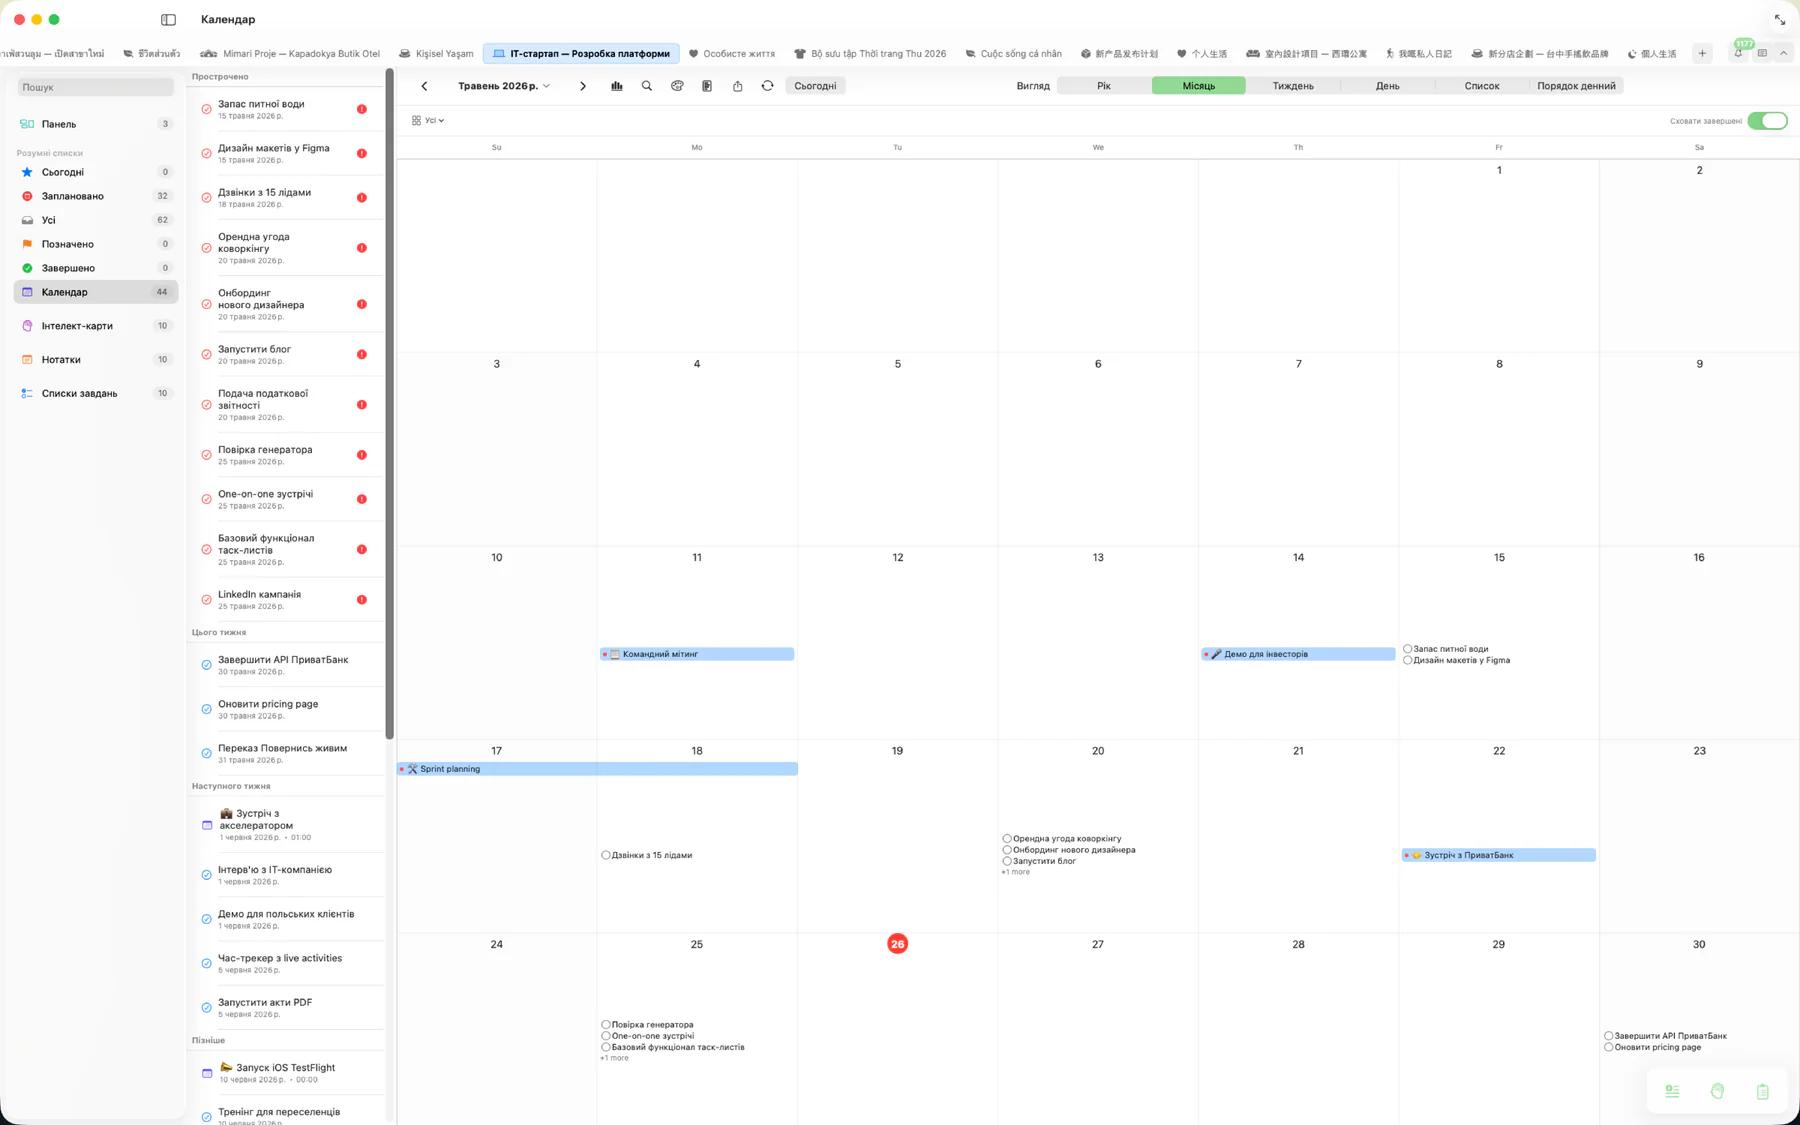Switch to the День view tab
The image size is (1800, 1125).
pos(1387,86)
